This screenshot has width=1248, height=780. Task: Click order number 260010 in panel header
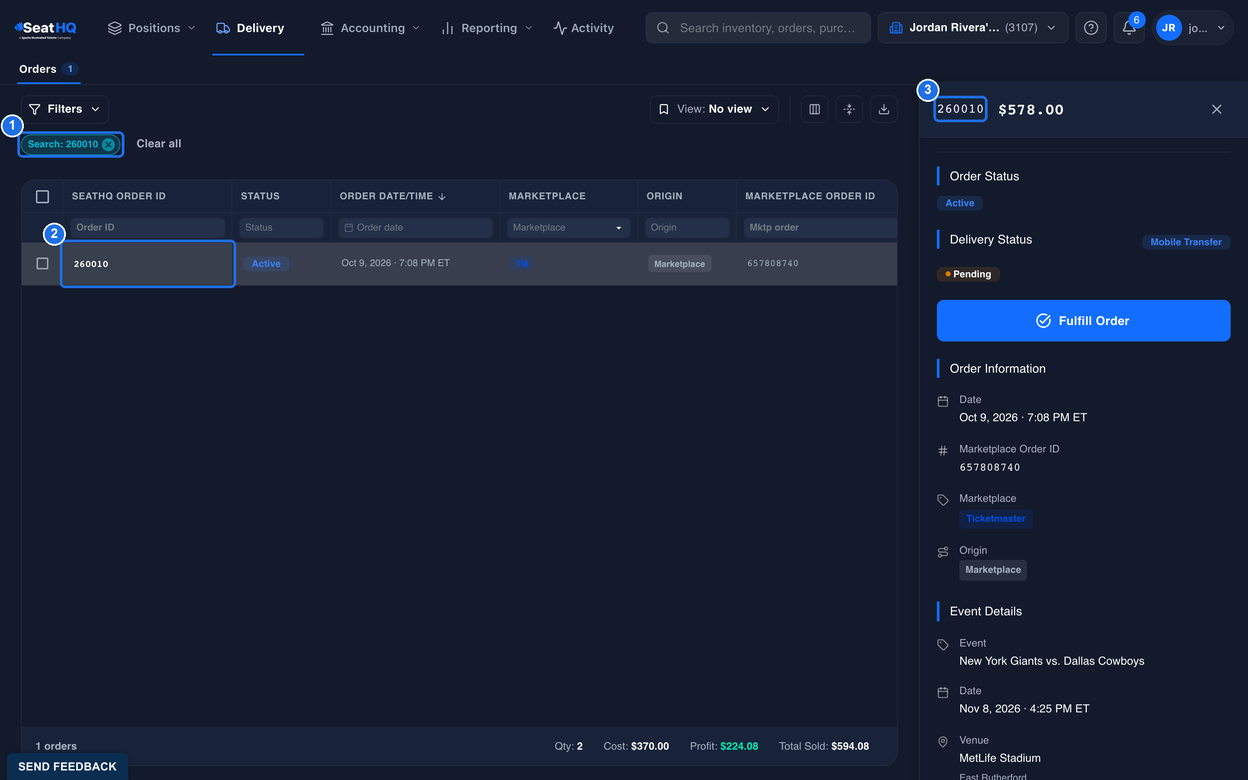pos(961,109)
